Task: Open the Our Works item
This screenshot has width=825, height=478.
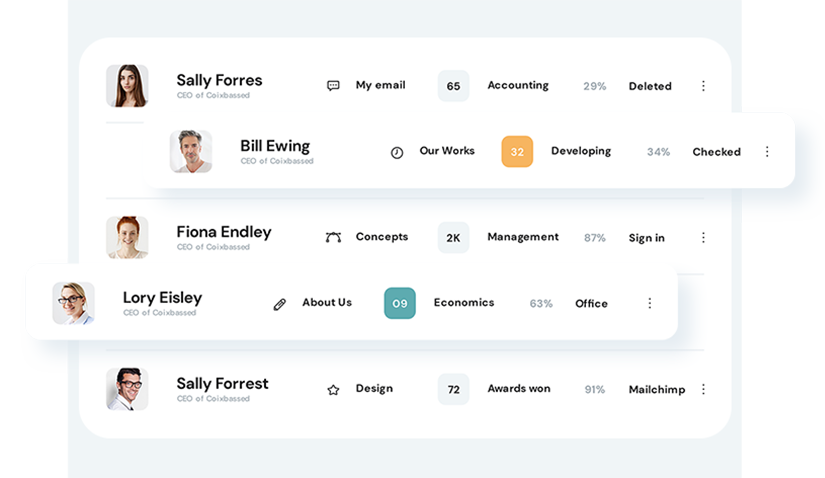Action: pyautogui.click(x=447, y=151)
